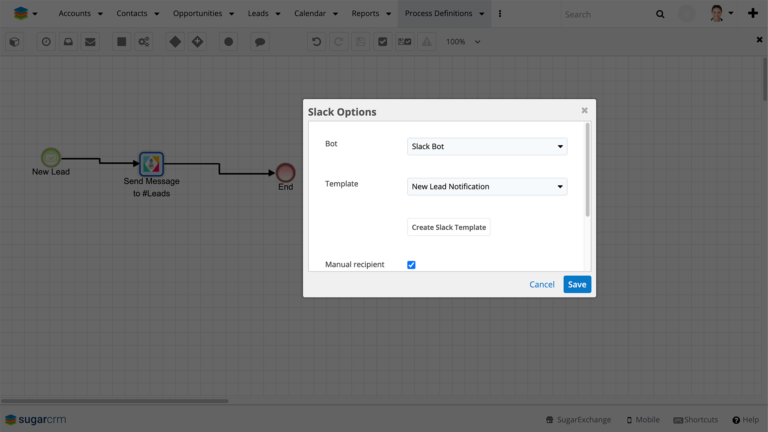768x432 pixels.
Task: Click the Send Message to #Leads node
Action: [x=151, y=164]
